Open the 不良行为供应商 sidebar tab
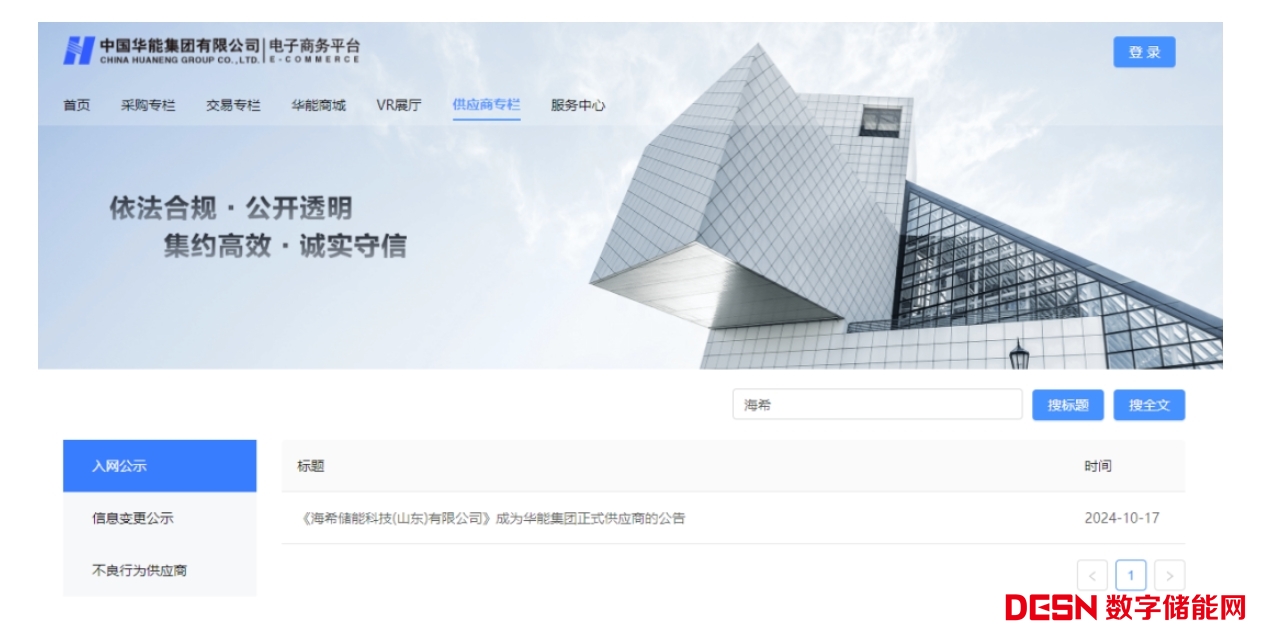Screen dimensions: 1268x636 [x=159, y=570]
